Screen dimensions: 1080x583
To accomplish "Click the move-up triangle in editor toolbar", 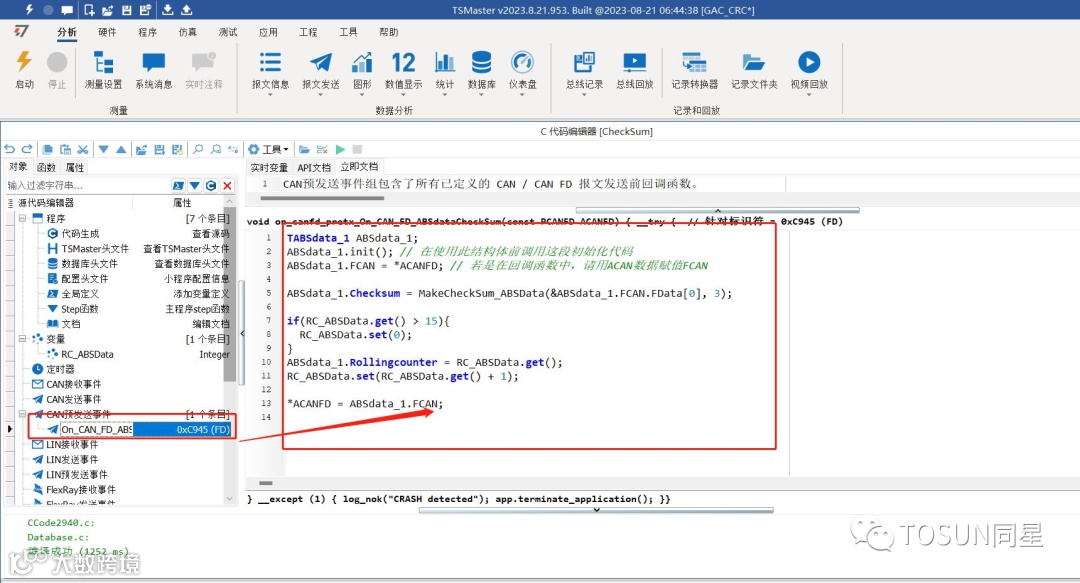I will click(x=121, y=149).
